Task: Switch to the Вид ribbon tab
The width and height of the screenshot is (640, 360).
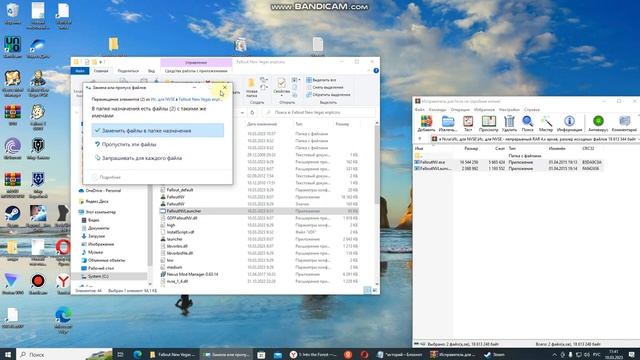Action: 151,71
